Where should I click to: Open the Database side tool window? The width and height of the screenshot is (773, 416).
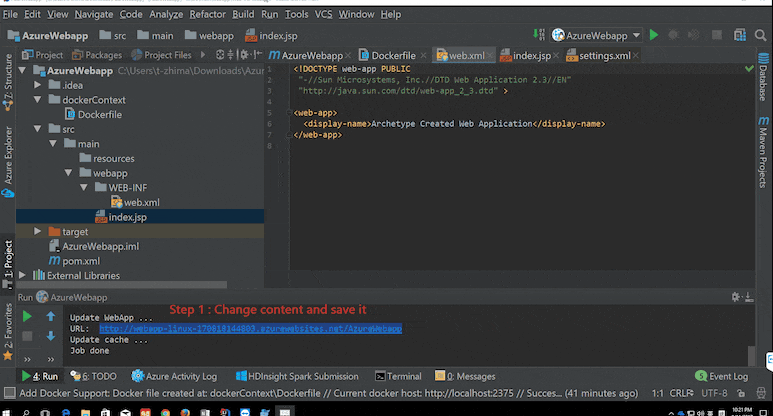(x=763, y=77)
